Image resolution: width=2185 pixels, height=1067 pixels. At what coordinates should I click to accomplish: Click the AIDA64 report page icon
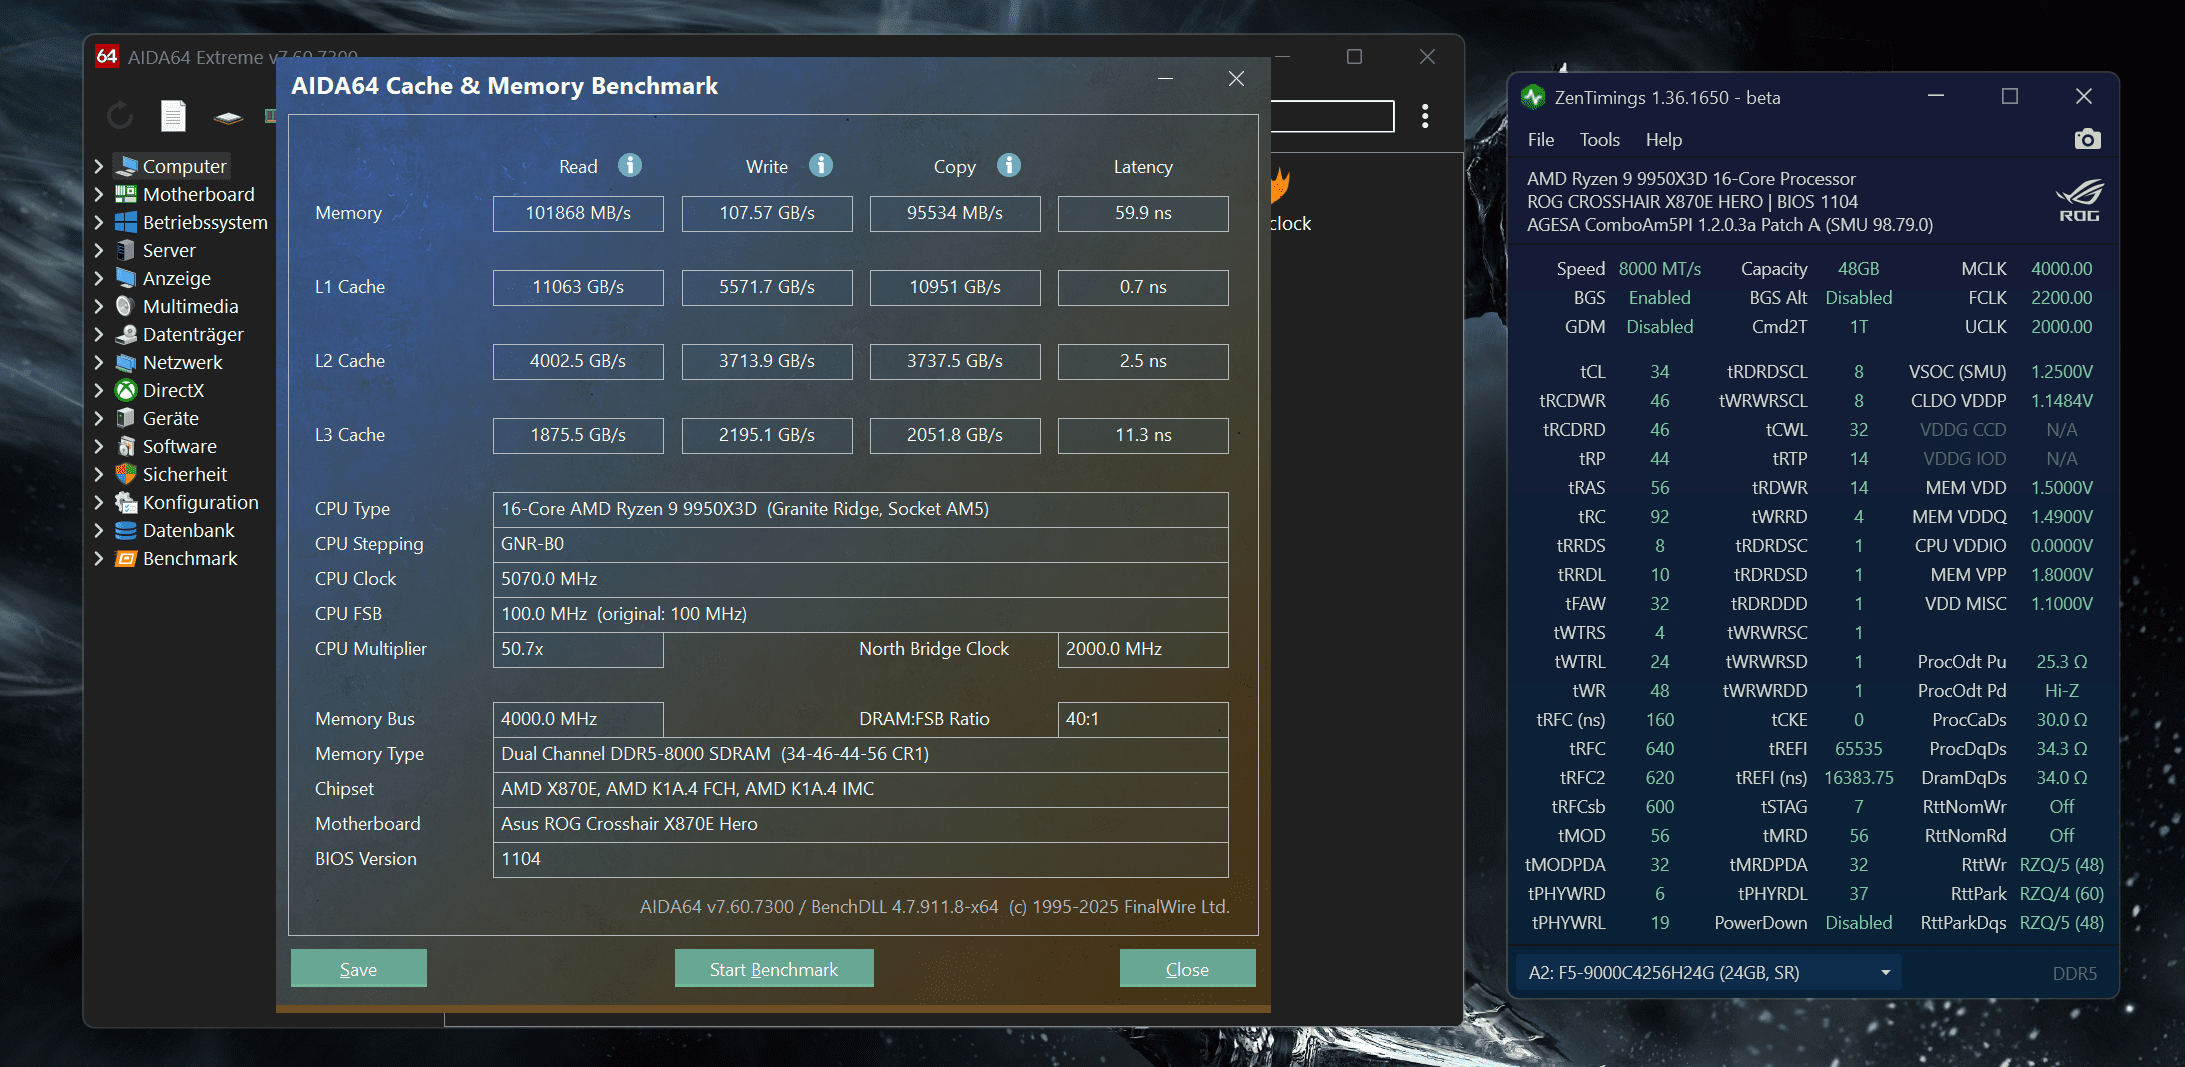pyautogui.click(x=174, y=117)
